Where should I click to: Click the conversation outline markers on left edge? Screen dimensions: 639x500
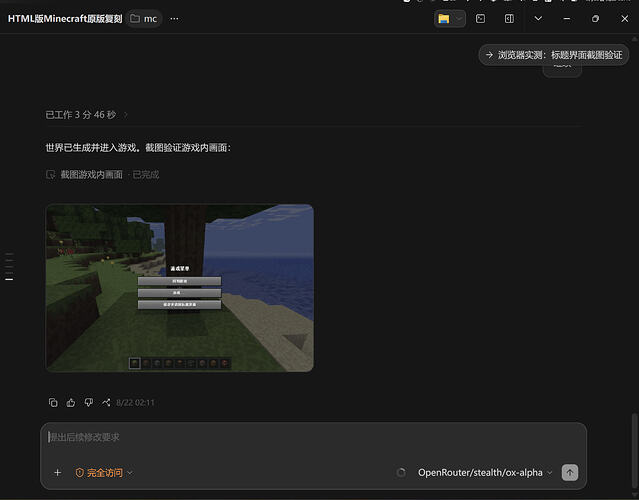(9, 267)
